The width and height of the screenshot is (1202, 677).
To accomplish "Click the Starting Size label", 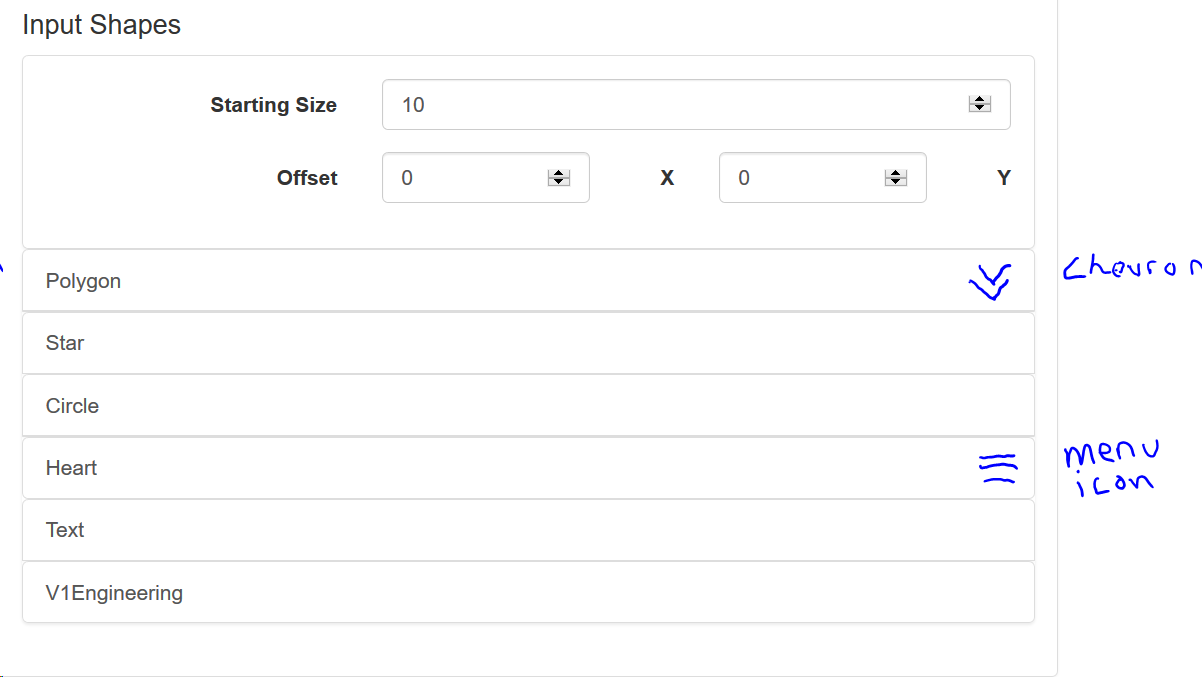I will (273, 105).
